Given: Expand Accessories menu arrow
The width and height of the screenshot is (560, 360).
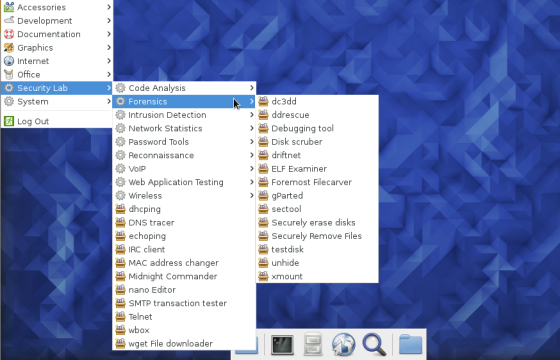Looking at the screenshot, I should 109,7.
